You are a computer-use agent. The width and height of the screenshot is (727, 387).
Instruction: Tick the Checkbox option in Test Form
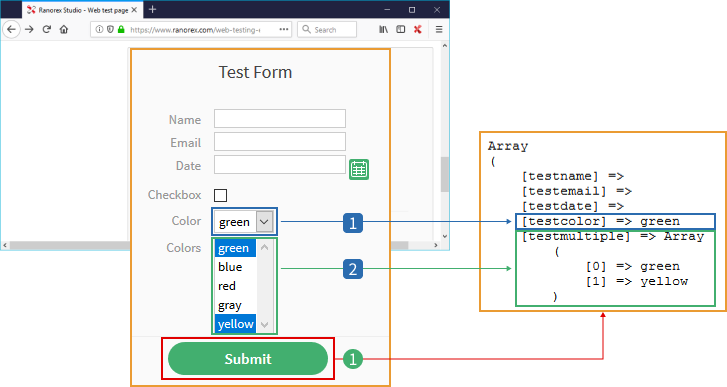click(x=220, y=195)
